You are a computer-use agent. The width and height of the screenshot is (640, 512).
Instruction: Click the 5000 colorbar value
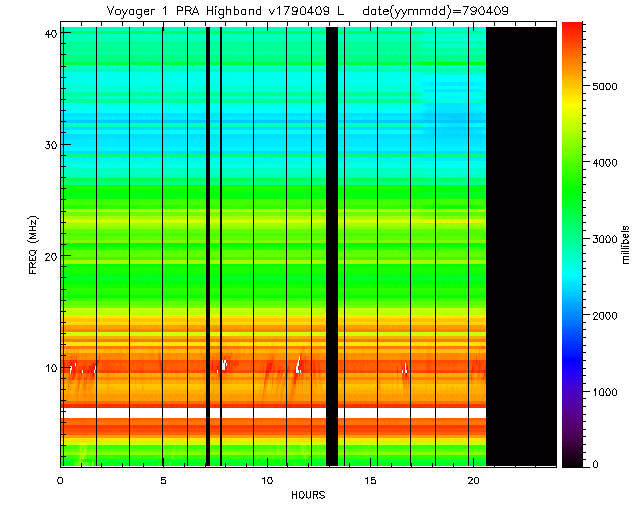[604, 86]
